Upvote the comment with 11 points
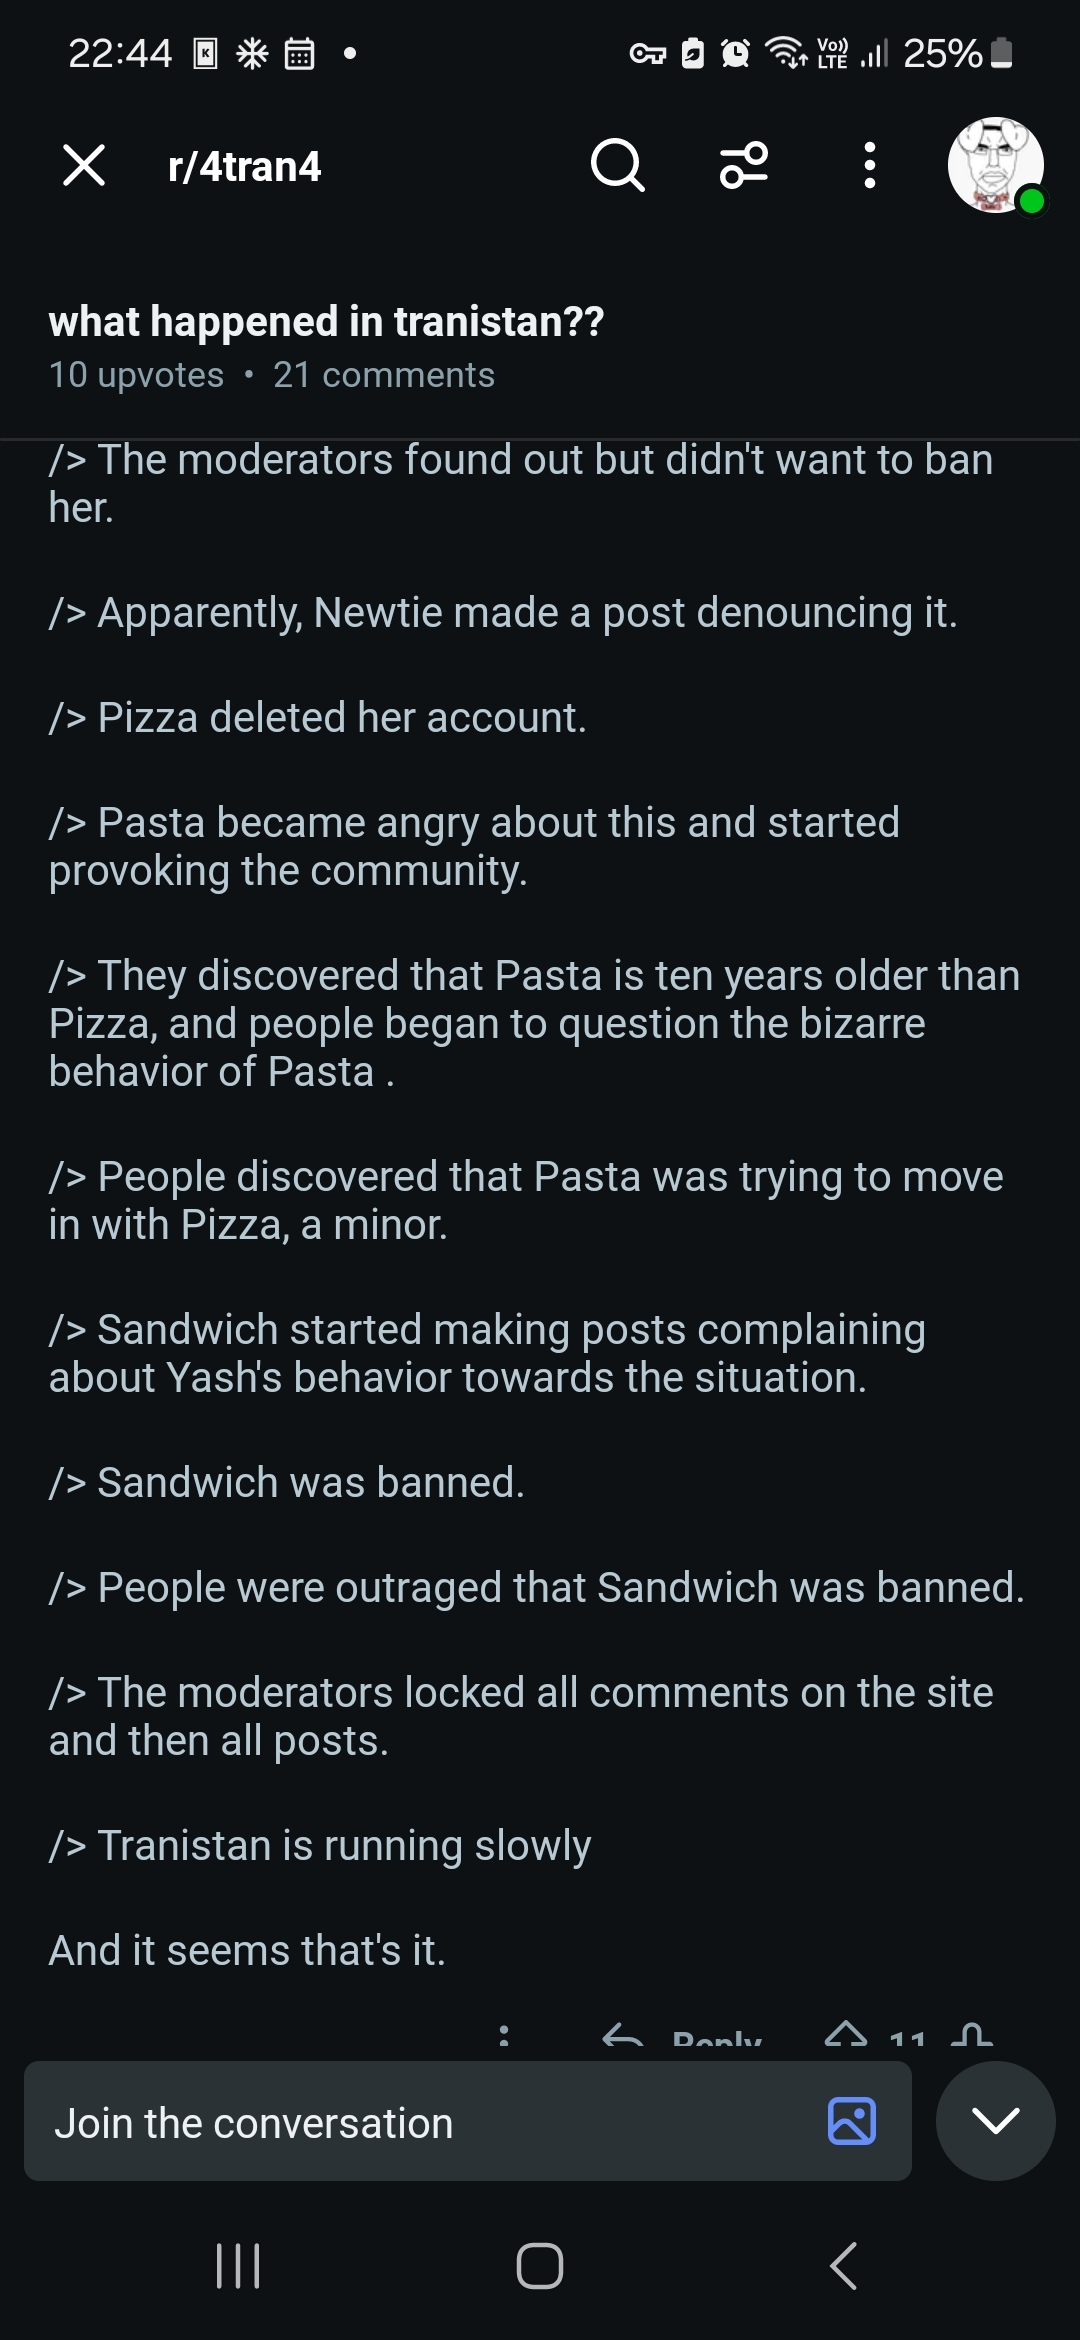 coord(846,2036)
